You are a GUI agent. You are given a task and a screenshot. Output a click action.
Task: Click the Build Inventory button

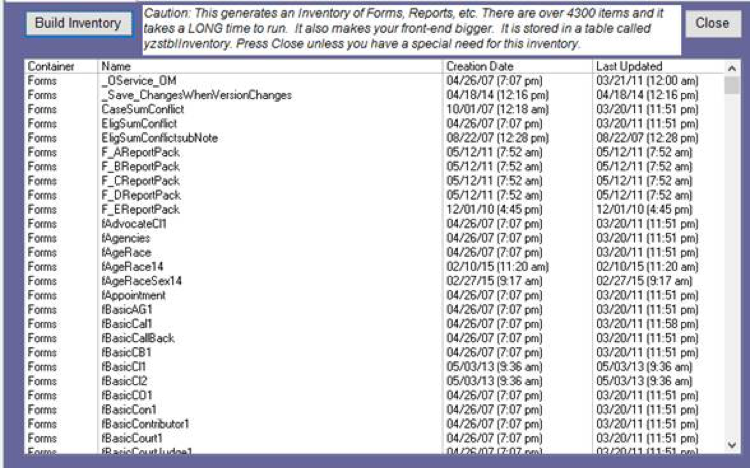[x=77, y=23]
